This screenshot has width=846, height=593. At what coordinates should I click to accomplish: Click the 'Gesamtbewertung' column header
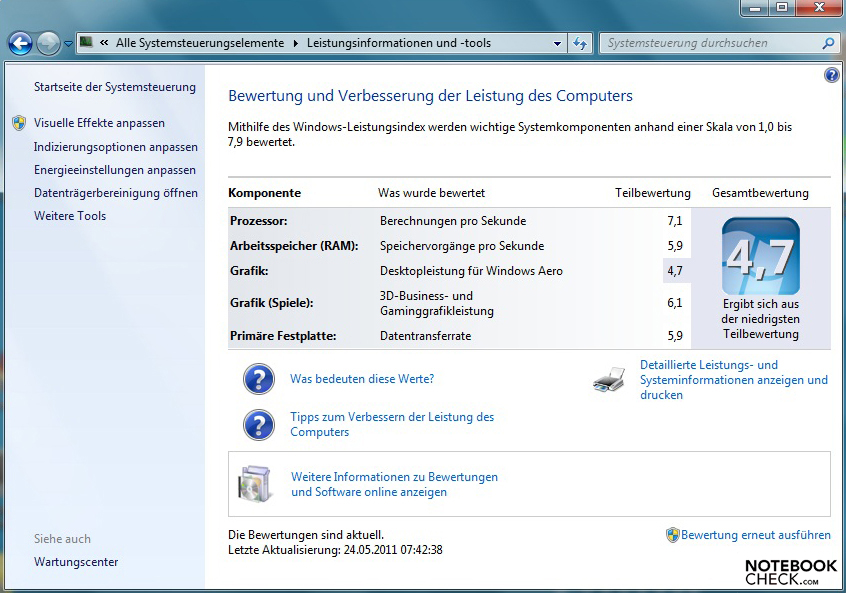pos(760,193)
